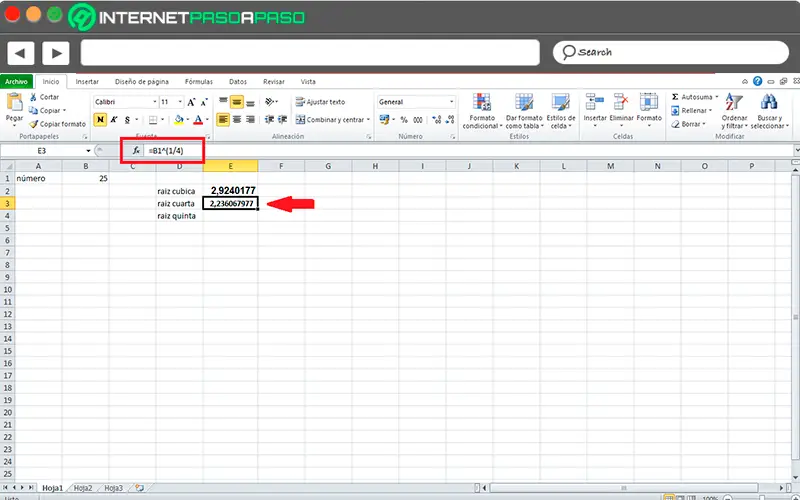
Task: Toggle Ajustar texto wrap text
Action: pyautogui.click(x=320, y=102)
